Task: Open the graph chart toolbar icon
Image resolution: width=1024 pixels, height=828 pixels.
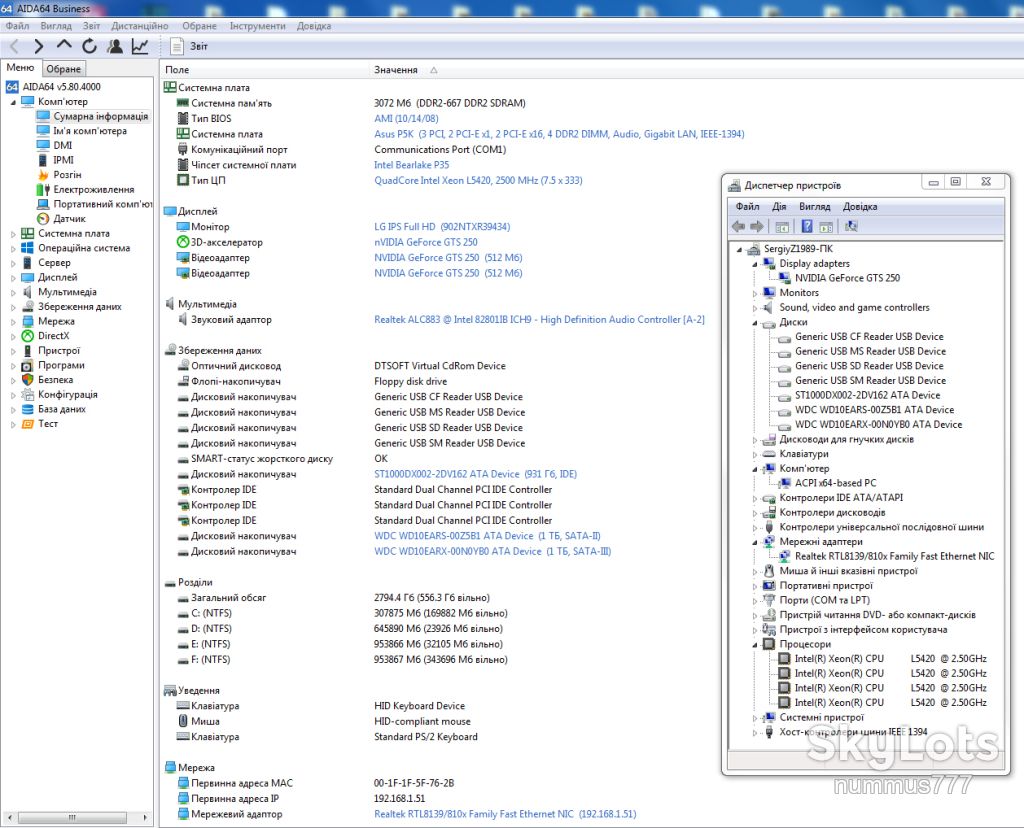Action: (x=140, y=46)
